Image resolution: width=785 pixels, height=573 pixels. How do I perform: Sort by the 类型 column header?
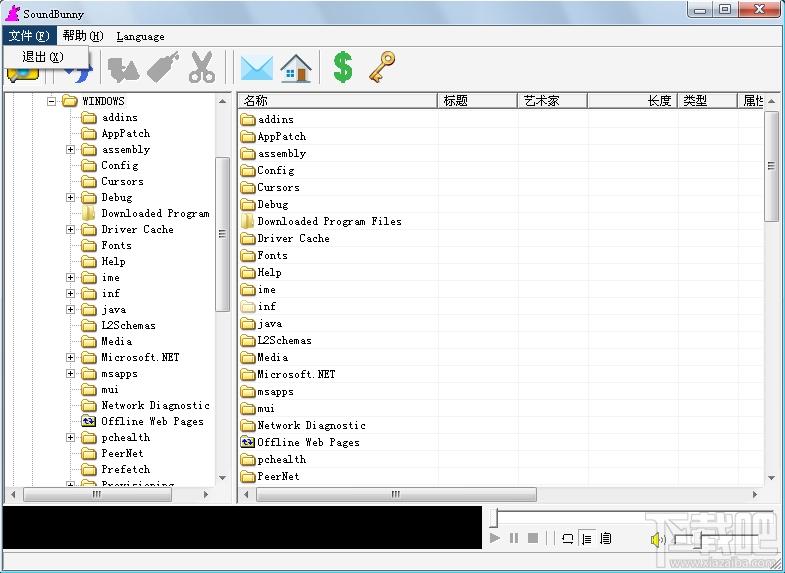(708, 101)
